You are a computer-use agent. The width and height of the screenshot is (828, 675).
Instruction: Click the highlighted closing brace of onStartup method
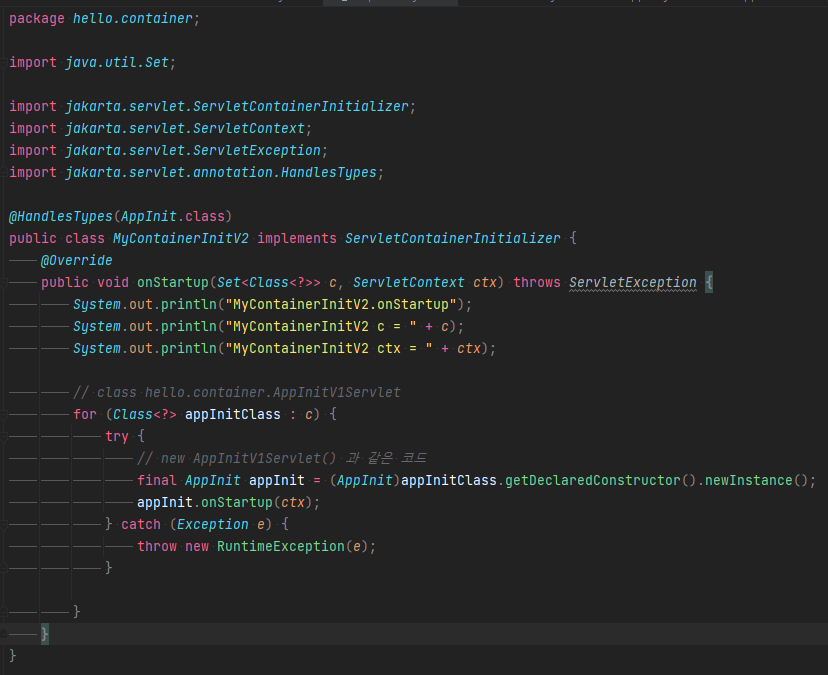[45, 634]
